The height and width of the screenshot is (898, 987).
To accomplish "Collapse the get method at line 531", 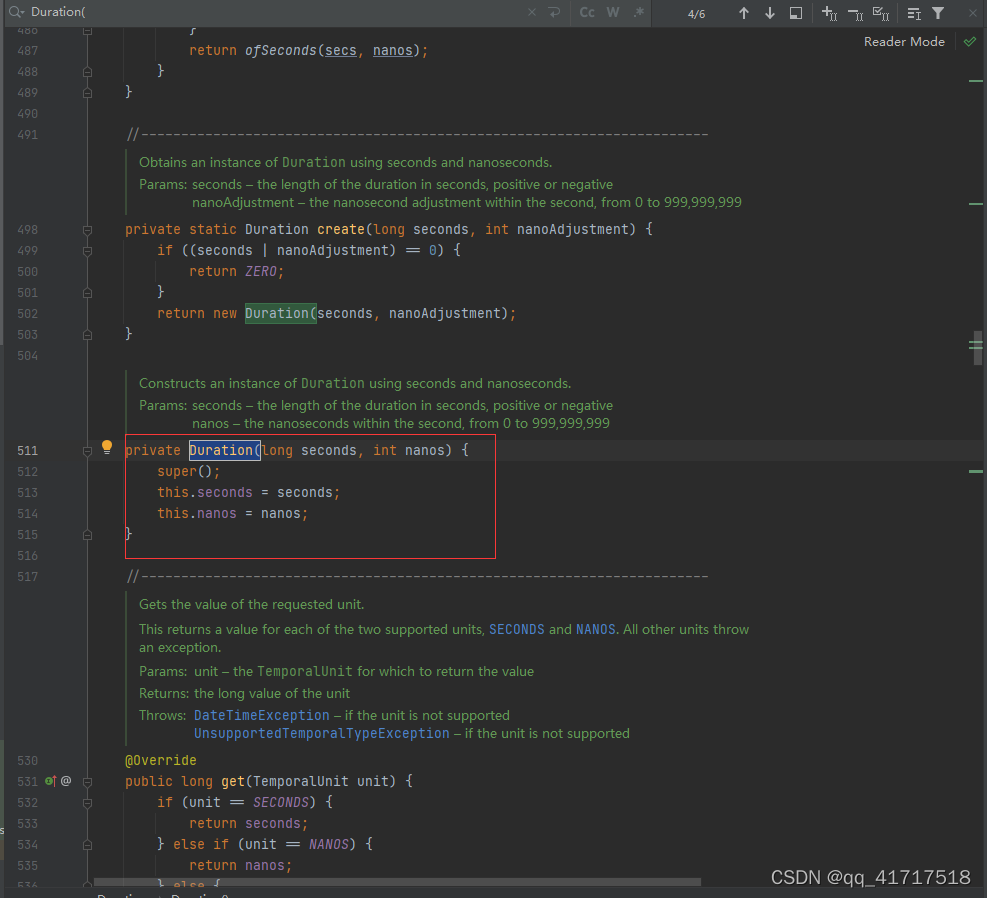I will point(87,782).
